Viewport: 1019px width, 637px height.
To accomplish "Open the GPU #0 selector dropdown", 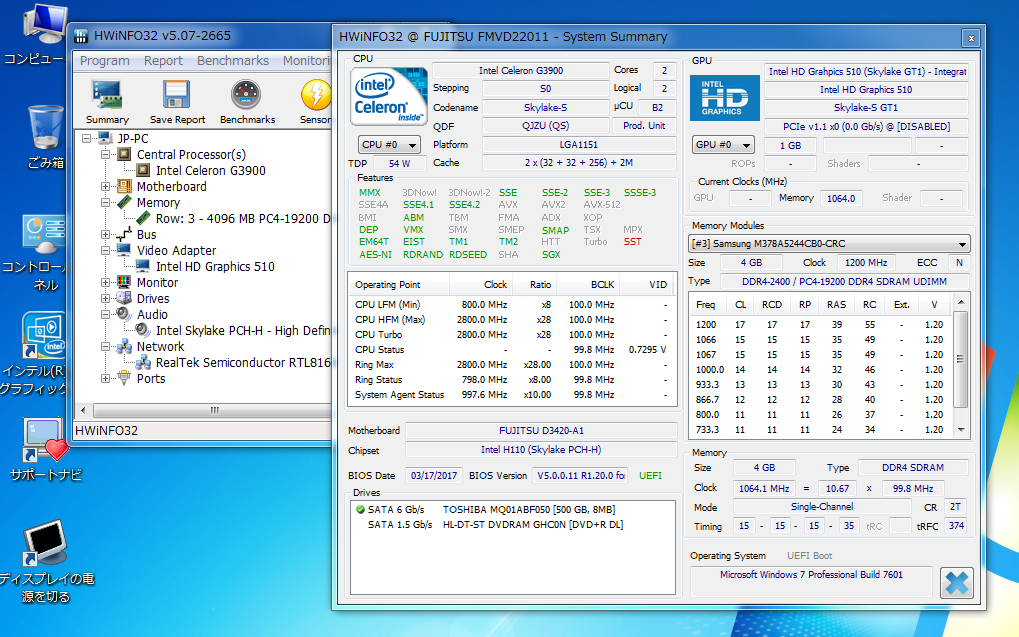I will point(722,144).
